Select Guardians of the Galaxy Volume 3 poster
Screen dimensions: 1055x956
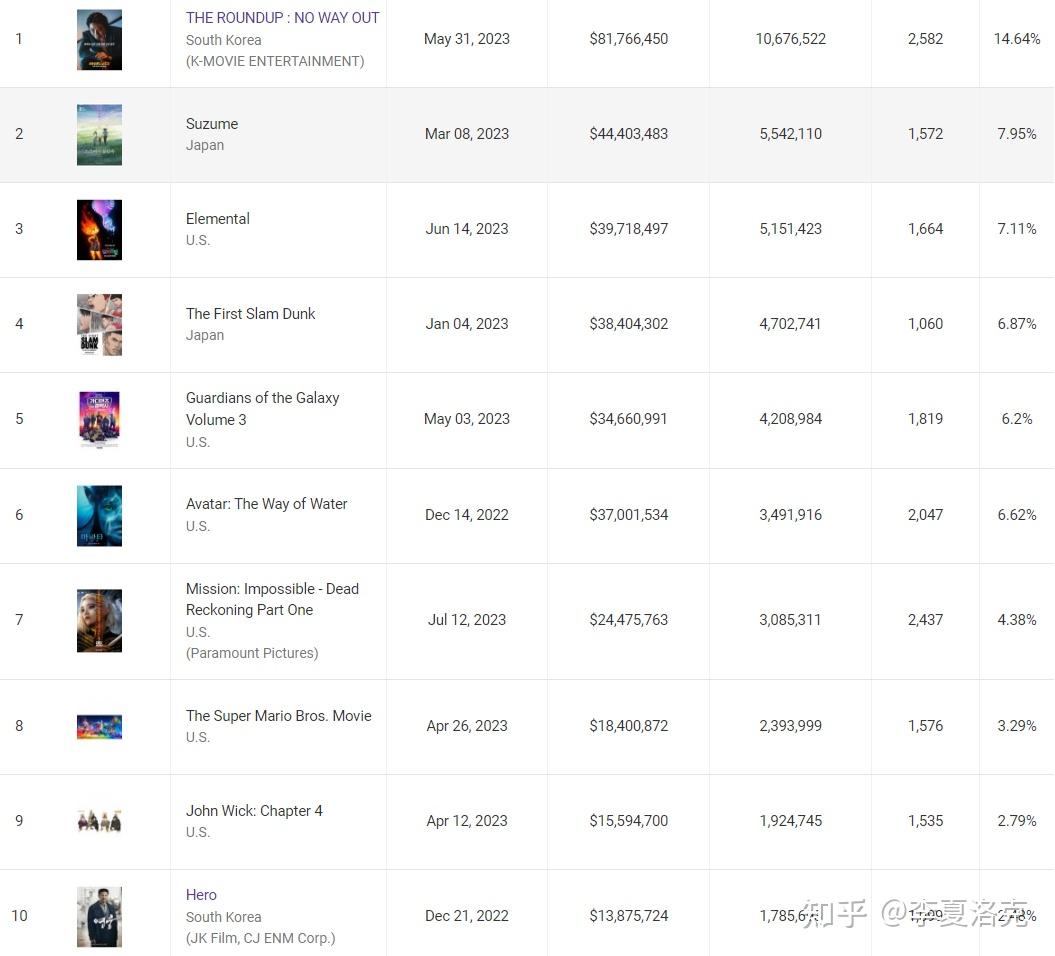(100, 420)
